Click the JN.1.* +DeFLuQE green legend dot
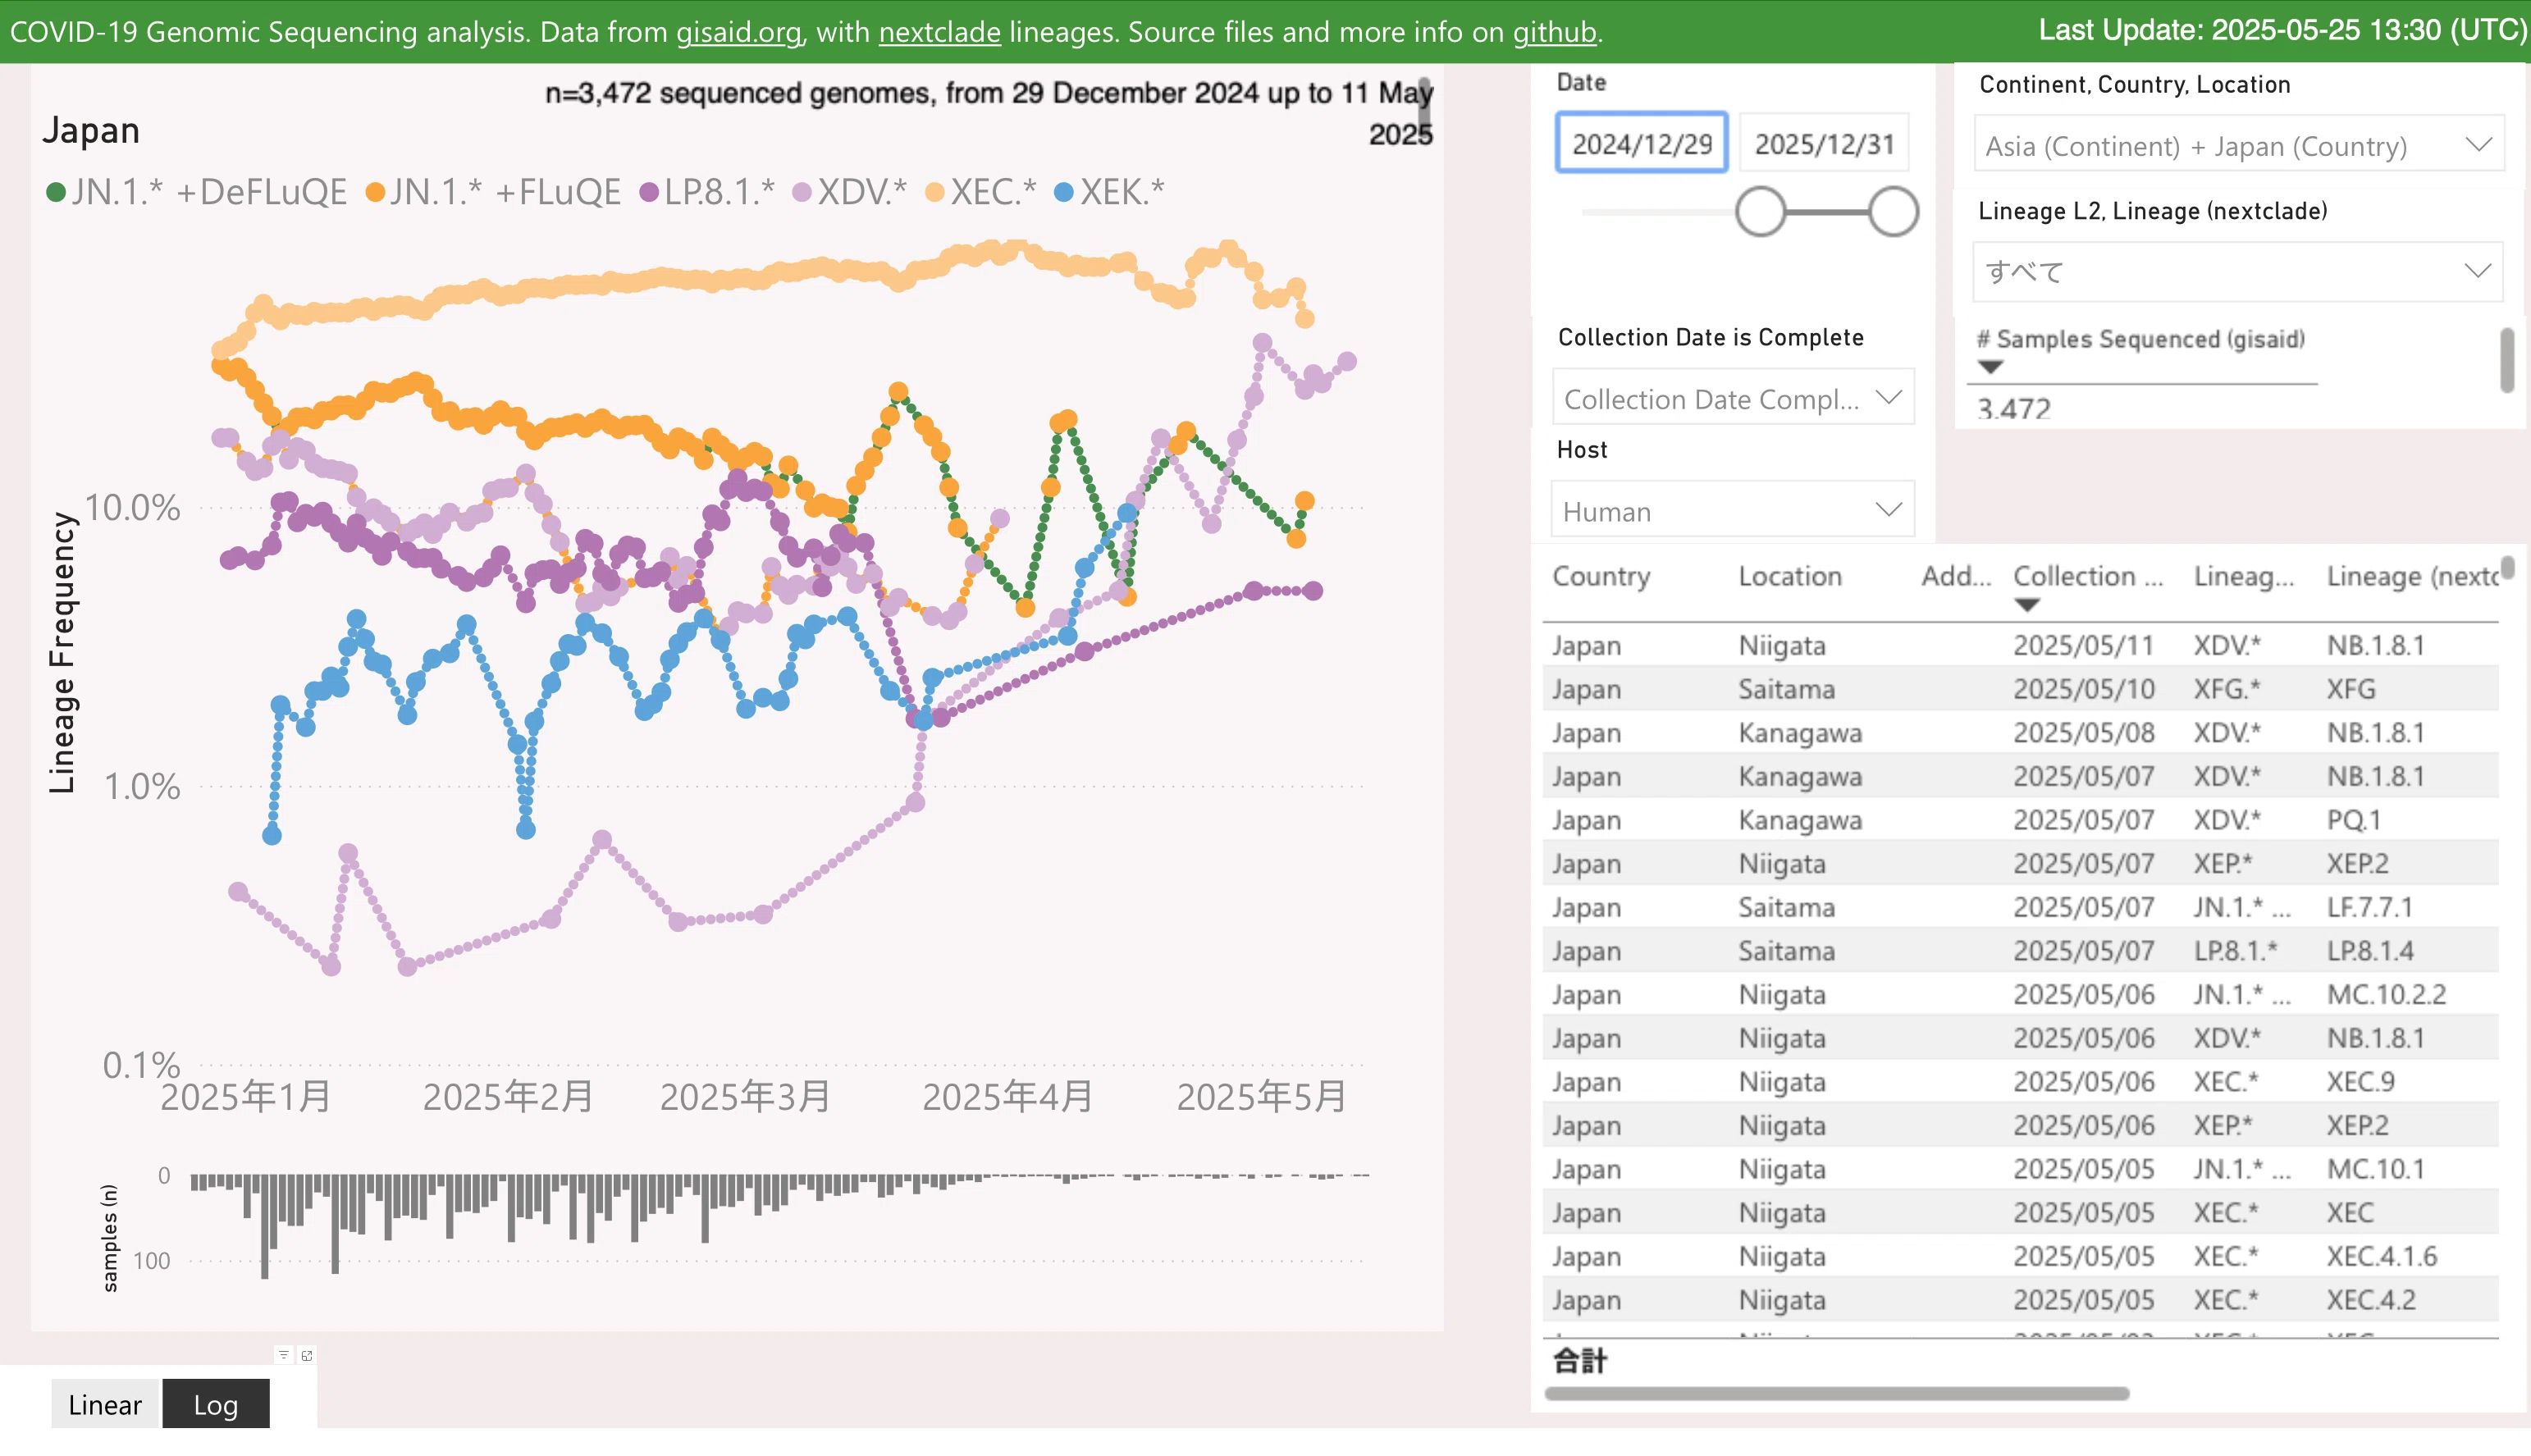The height and width of the screenshot is (1456, 2531). coord(56,191)
